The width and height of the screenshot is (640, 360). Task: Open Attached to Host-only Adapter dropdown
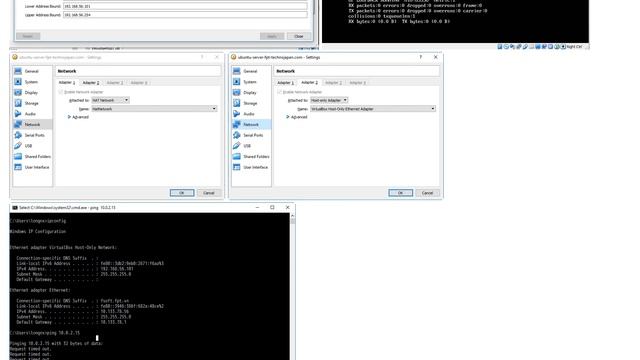(329, 100)
